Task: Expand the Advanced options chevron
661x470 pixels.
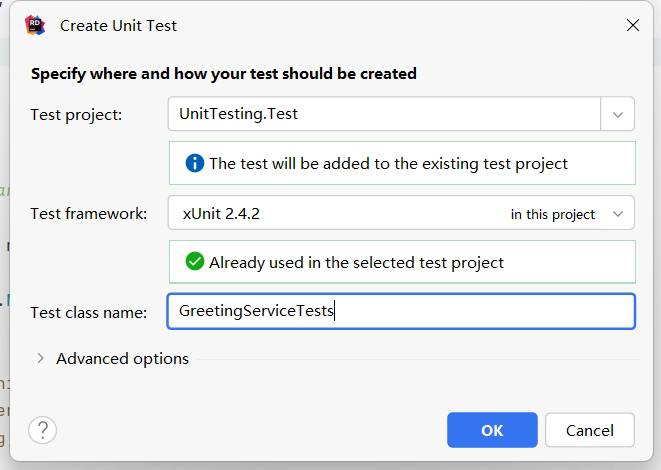Action: (x=40, y=358)
